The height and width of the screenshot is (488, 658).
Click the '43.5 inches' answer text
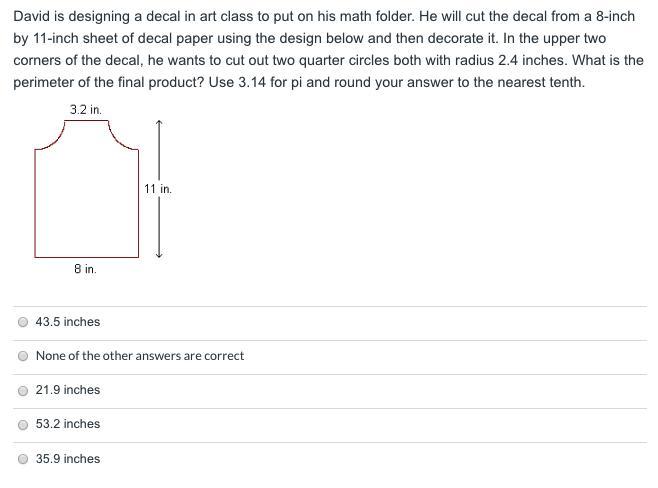click(67, 322)
